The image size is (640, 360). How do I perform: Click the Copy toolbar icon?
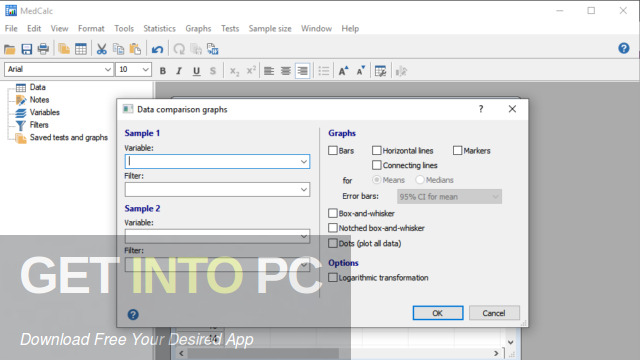tap(118, 49)
